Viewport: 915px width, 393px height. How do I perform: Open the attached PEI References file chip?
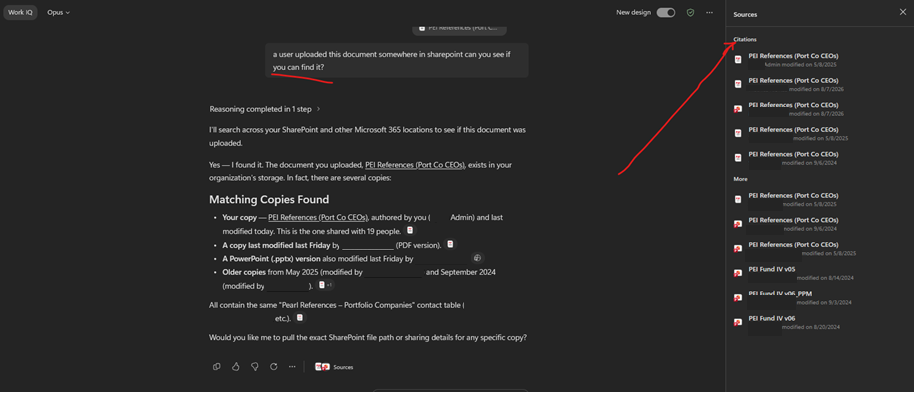point(459,28)
